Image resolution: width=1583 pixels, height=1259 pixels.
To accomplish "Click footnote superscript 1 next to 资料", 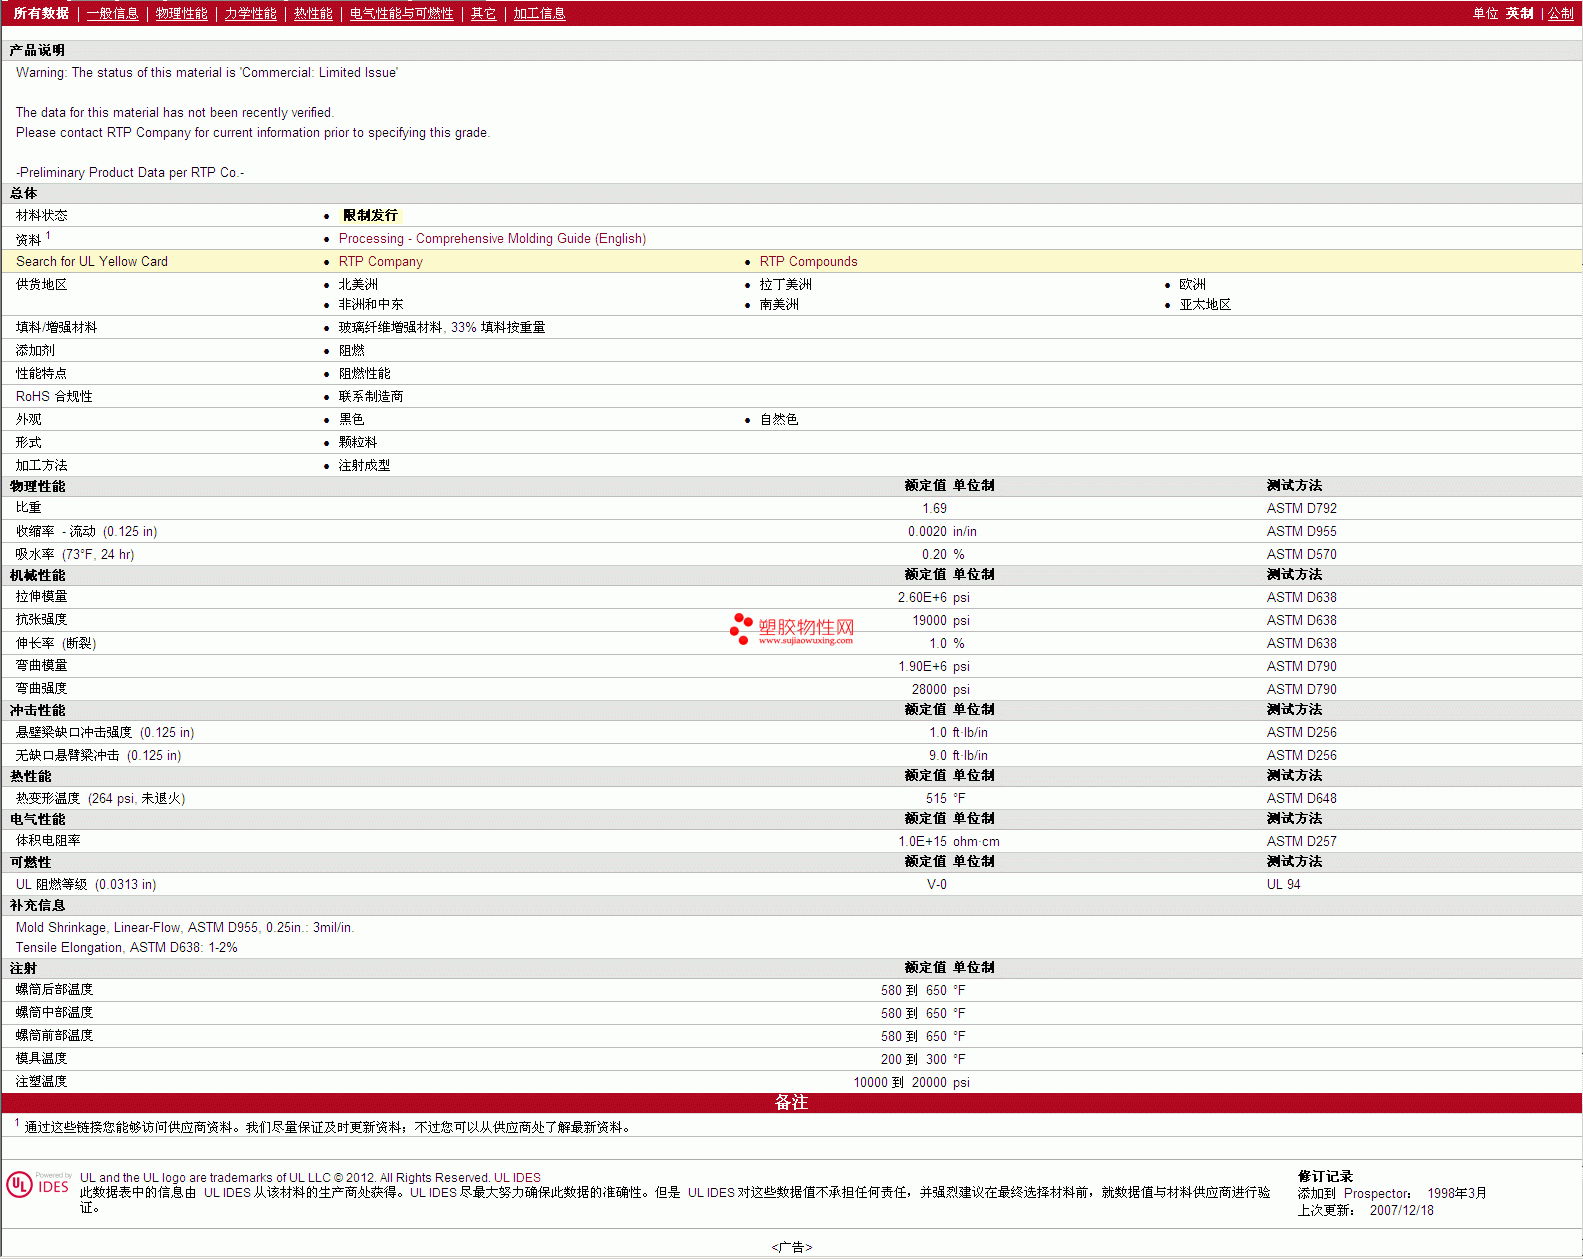I will pyautogui.click(x=48, y=235).
